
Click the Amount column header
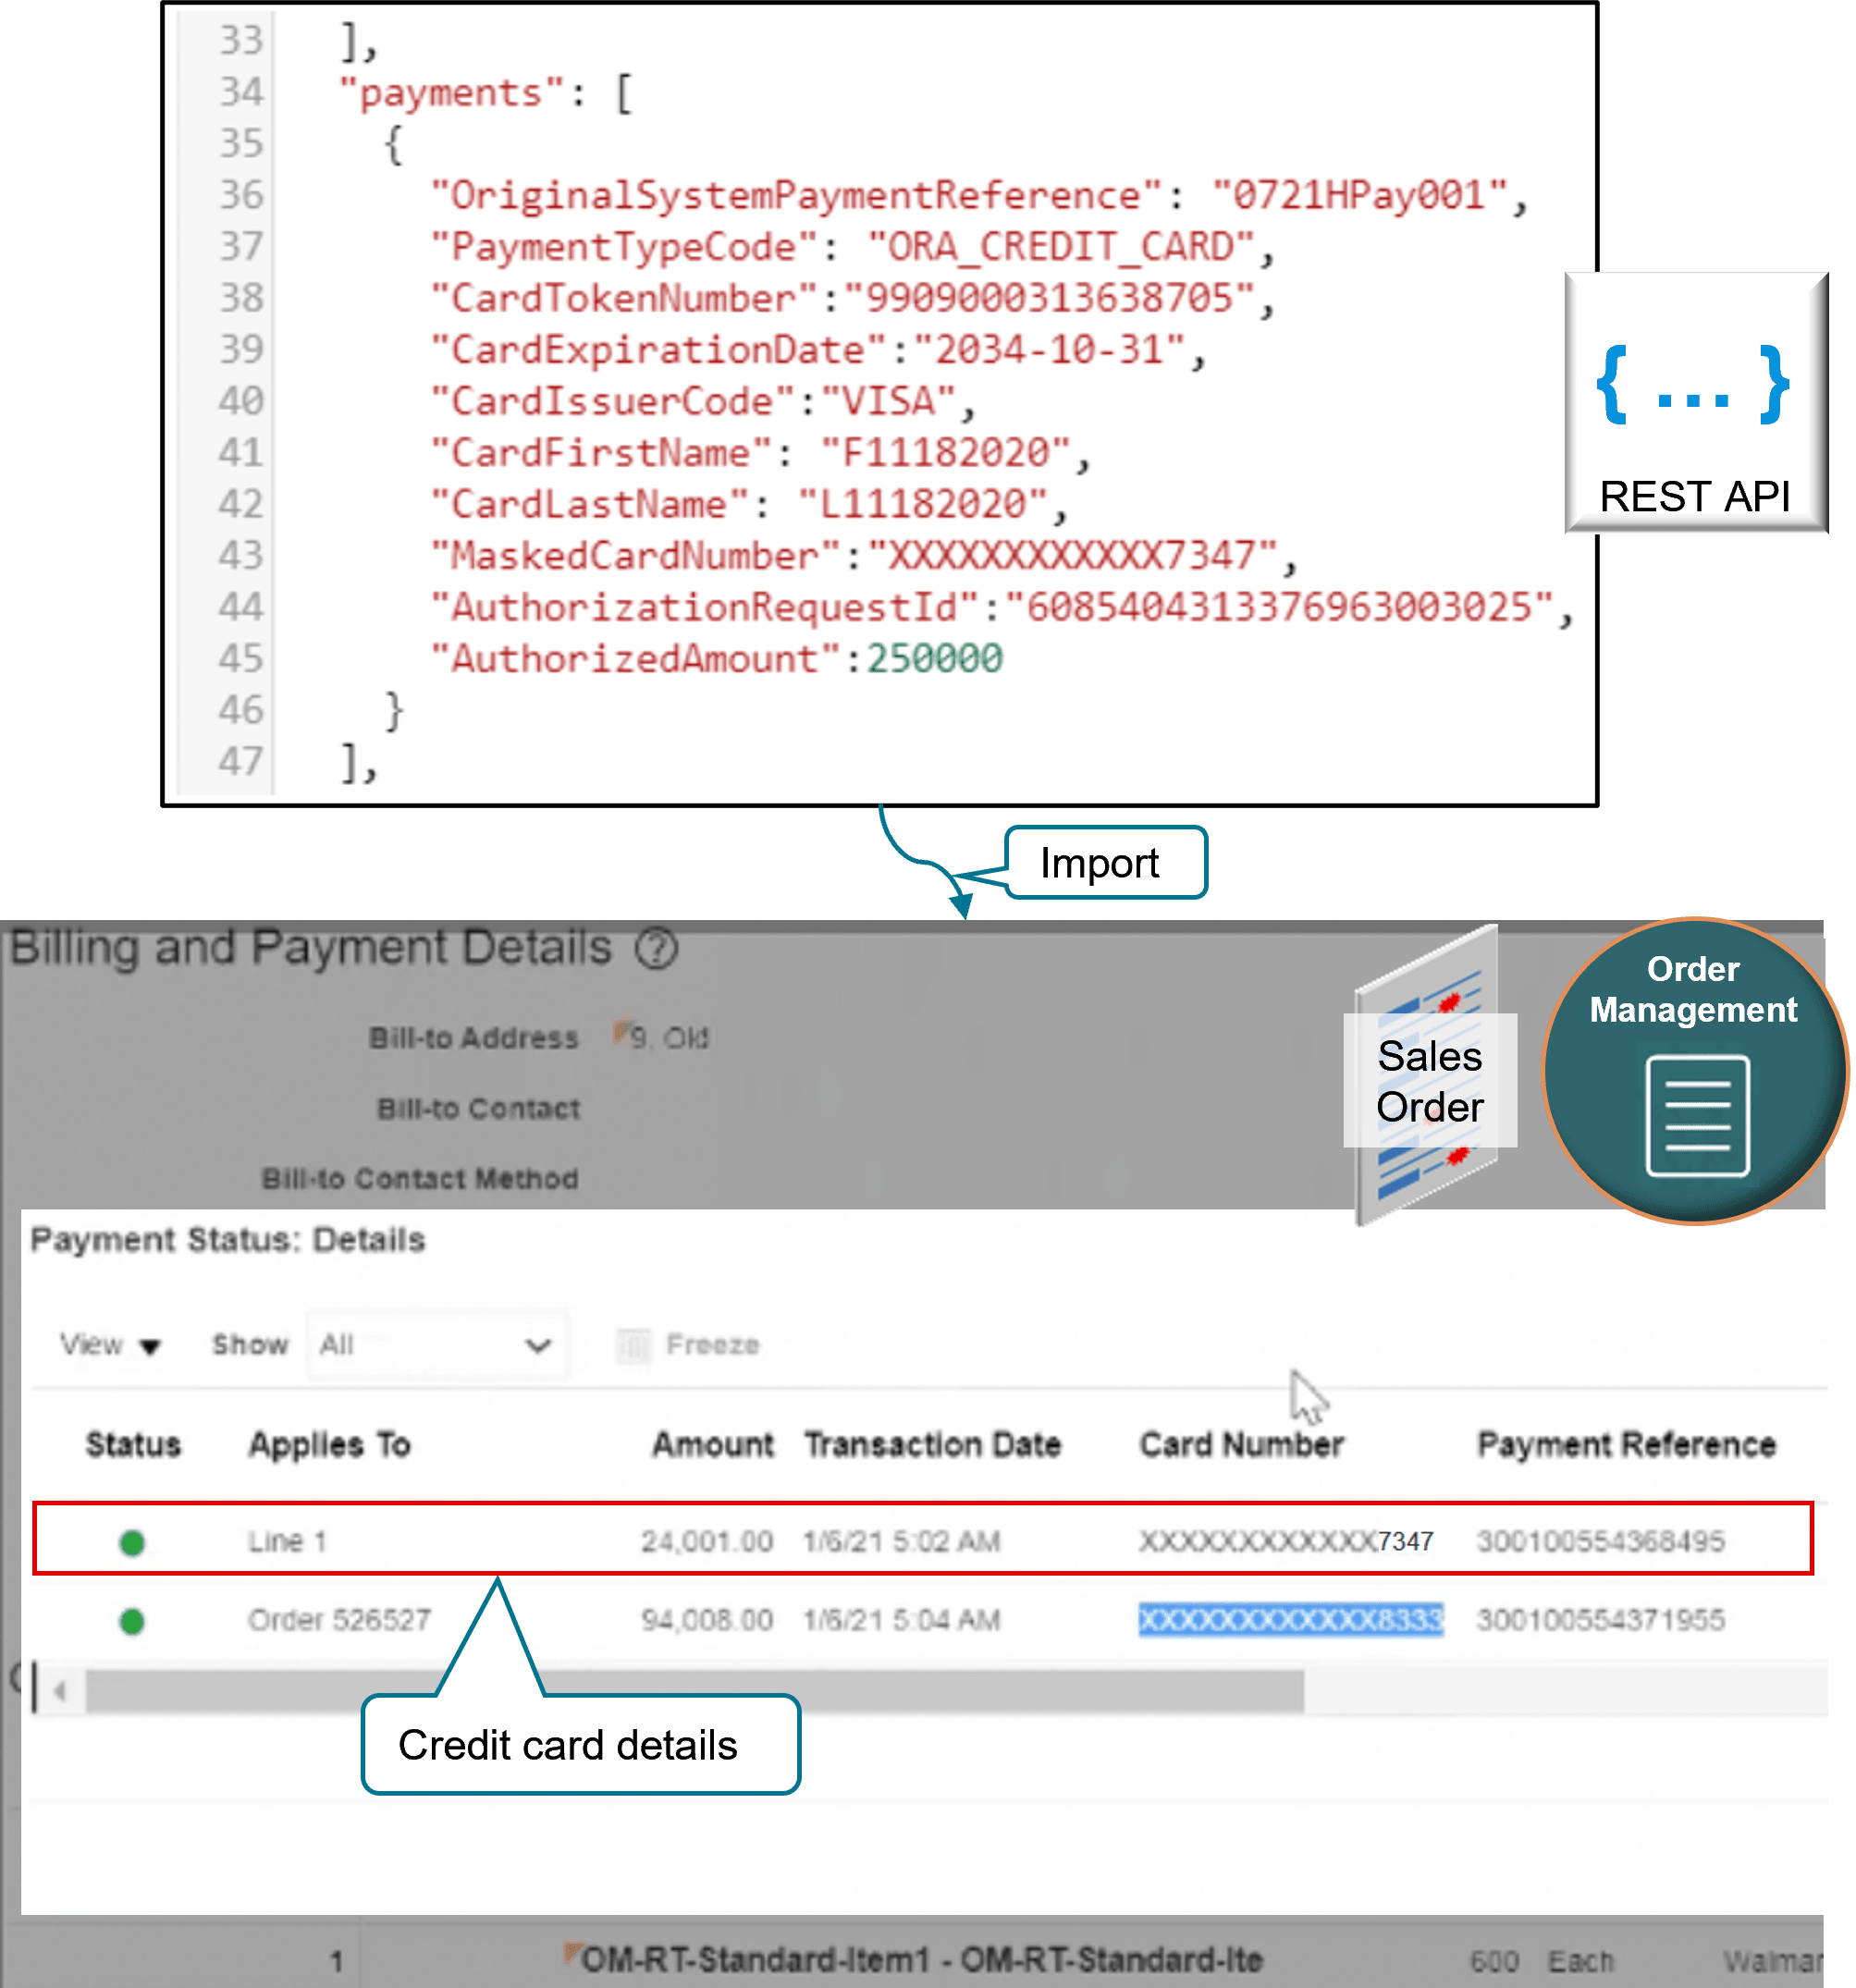pyautogui.click(x=712, y=1445)
